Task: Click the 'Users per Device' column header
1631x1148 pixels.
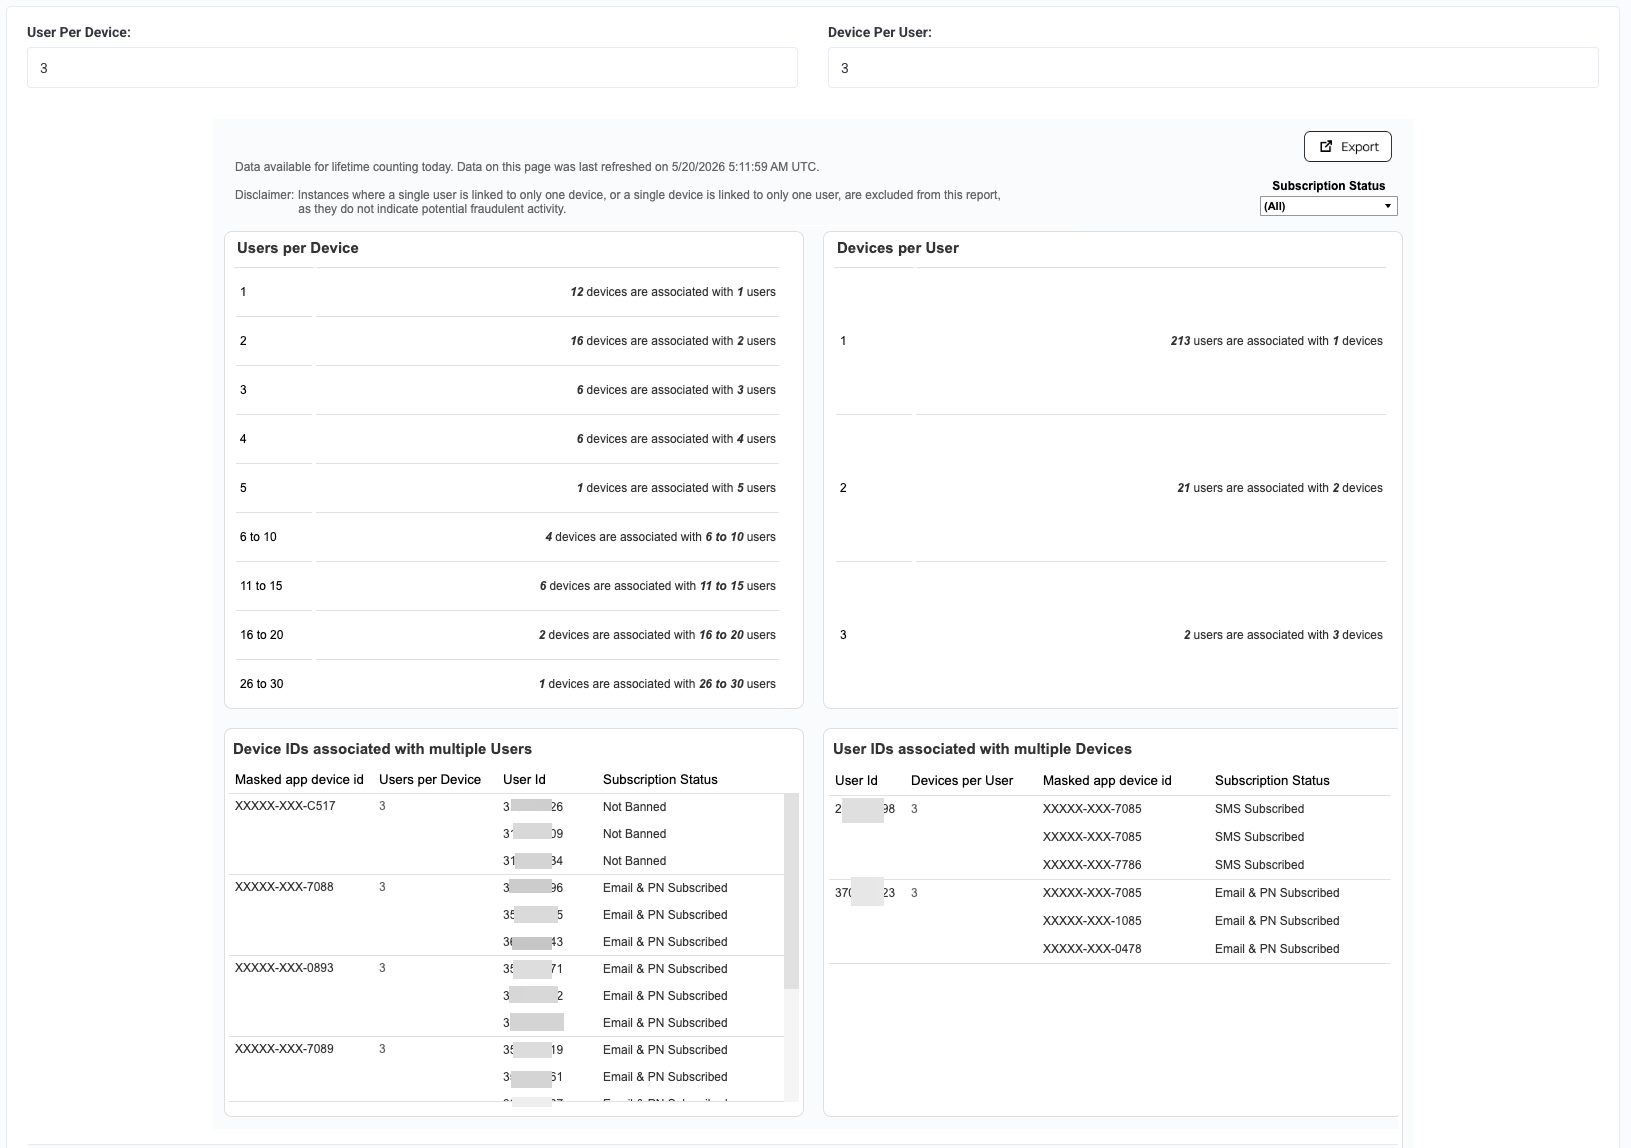Action: (430, 780)
